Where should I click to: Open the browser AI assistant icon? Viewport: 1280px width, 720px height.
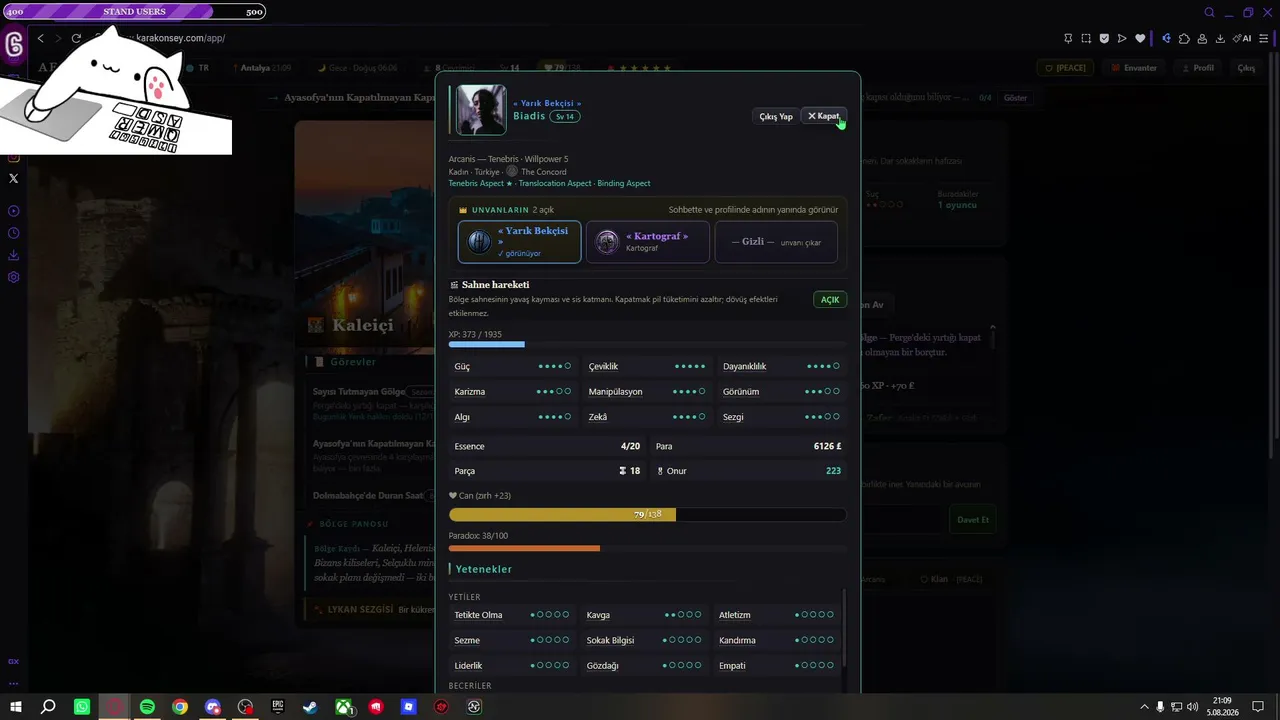(1242, 38)
